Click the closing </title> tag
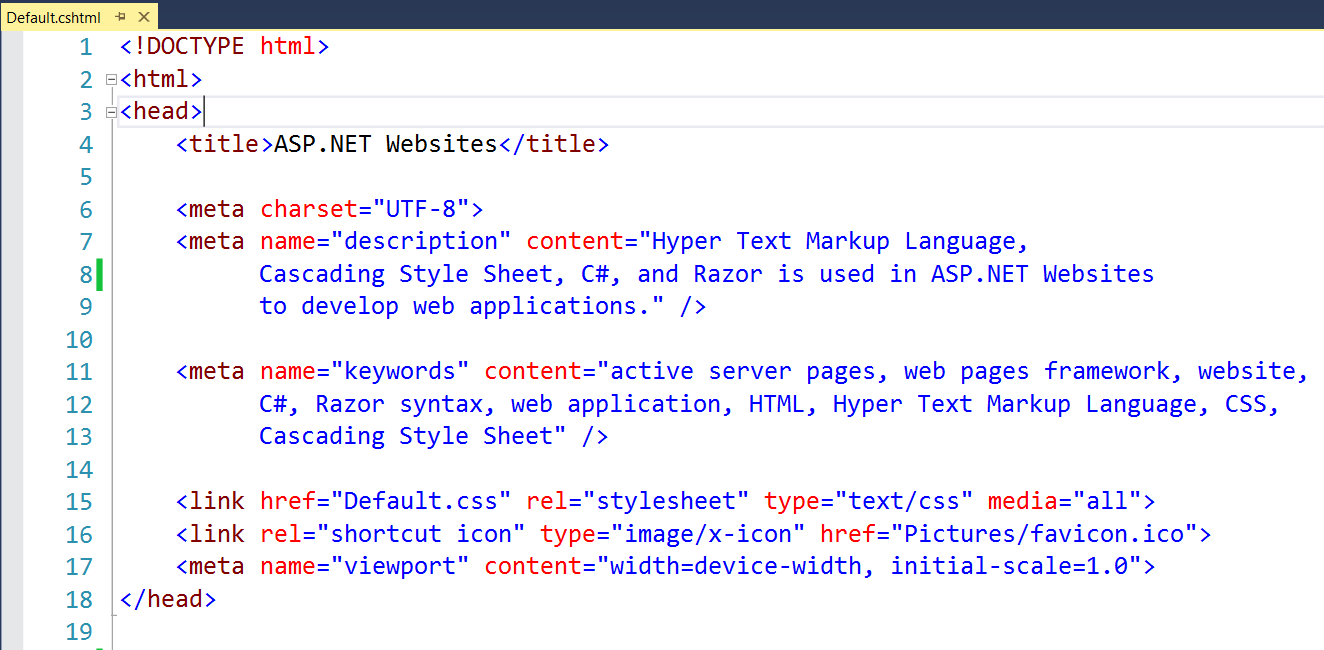Viewport: 1324px width, 650px height. pos(554,144)
